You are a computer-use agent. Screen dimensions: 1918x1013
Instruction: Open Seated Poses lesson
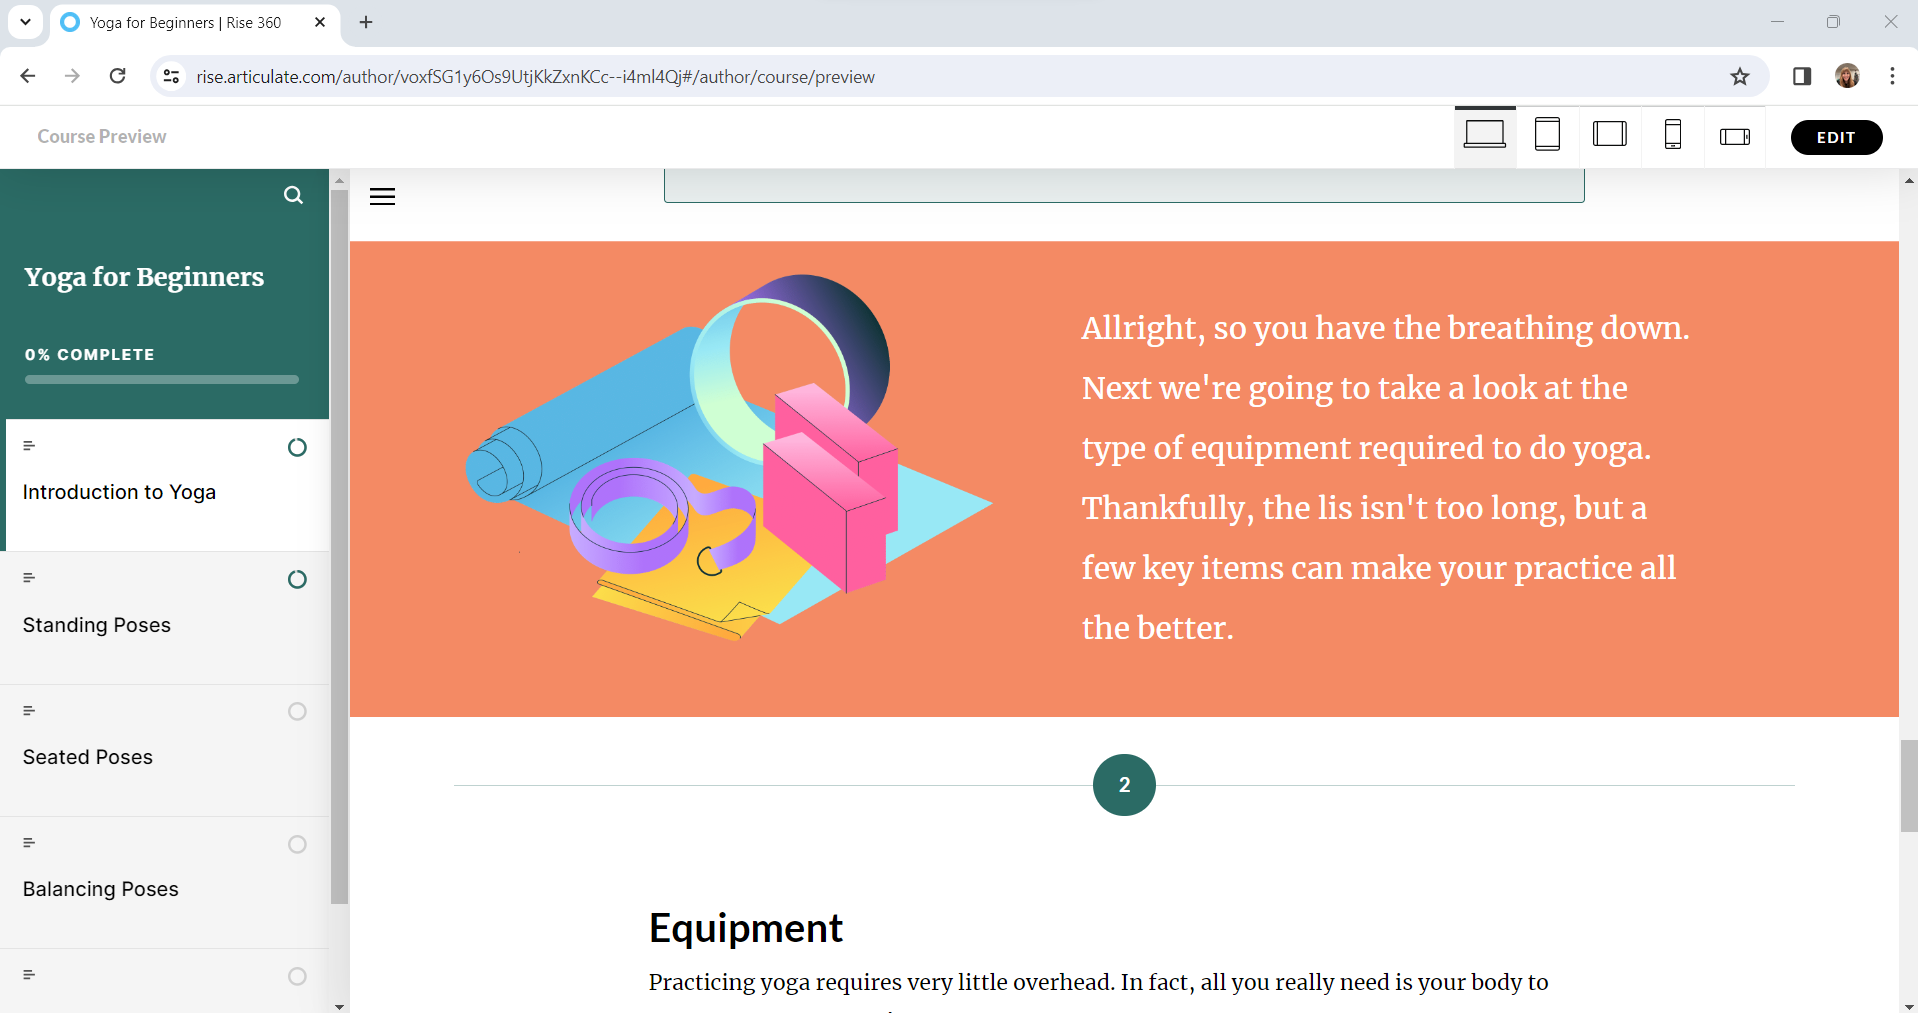164,750
